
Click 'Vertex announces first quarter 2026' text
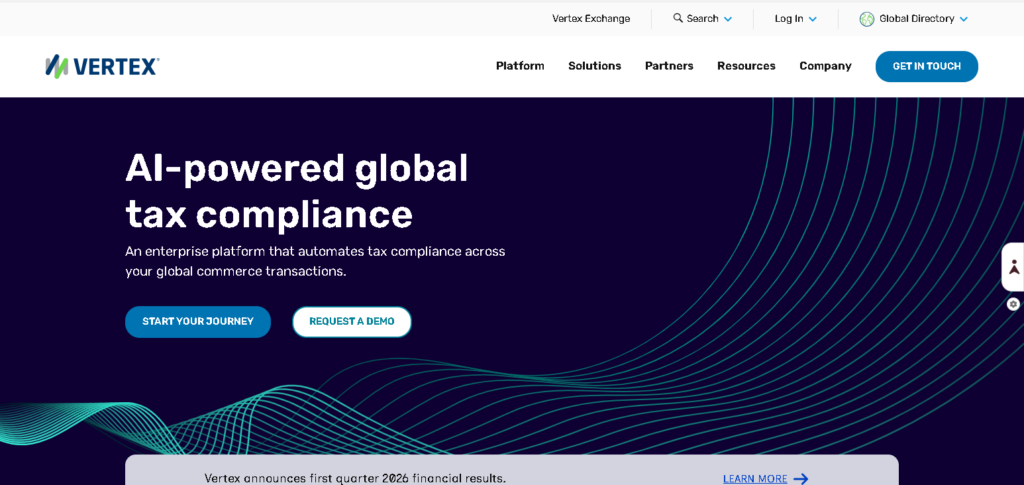(x=355, y=478)
